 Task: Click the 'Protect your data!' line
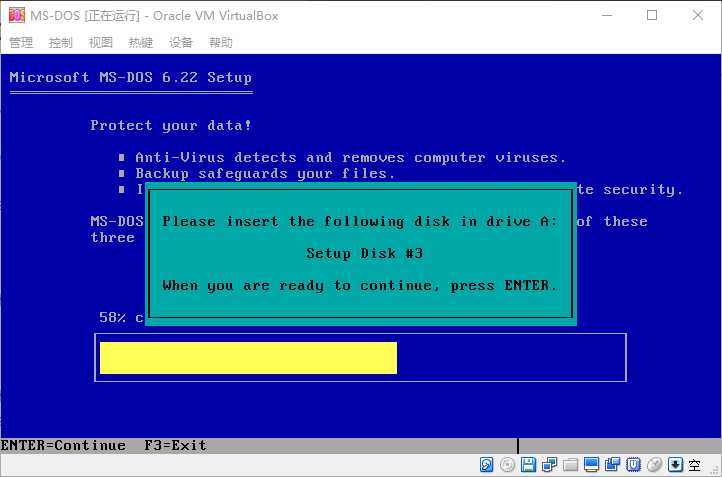[x=171, y=125]
